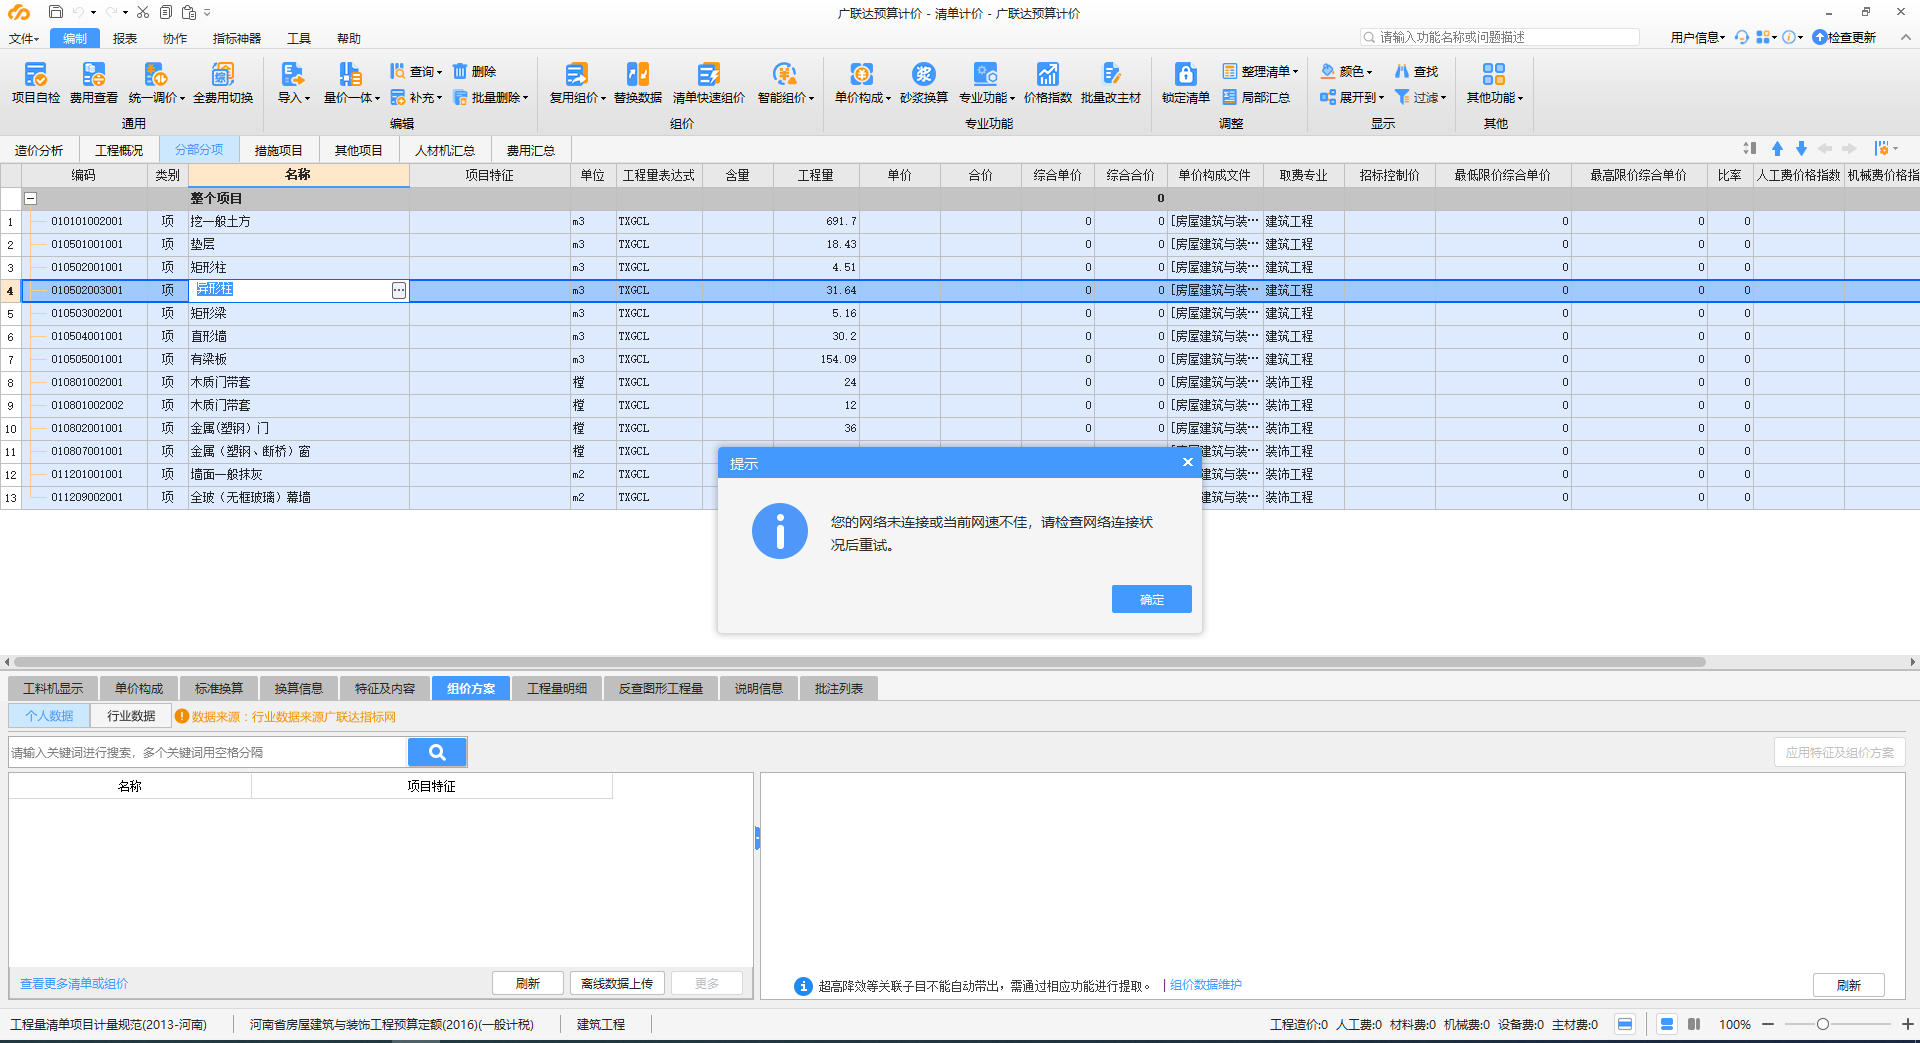Screen dimensions: 1920x1043
Task: Click the 批量改主材 icon
Action: (1111, 83)
